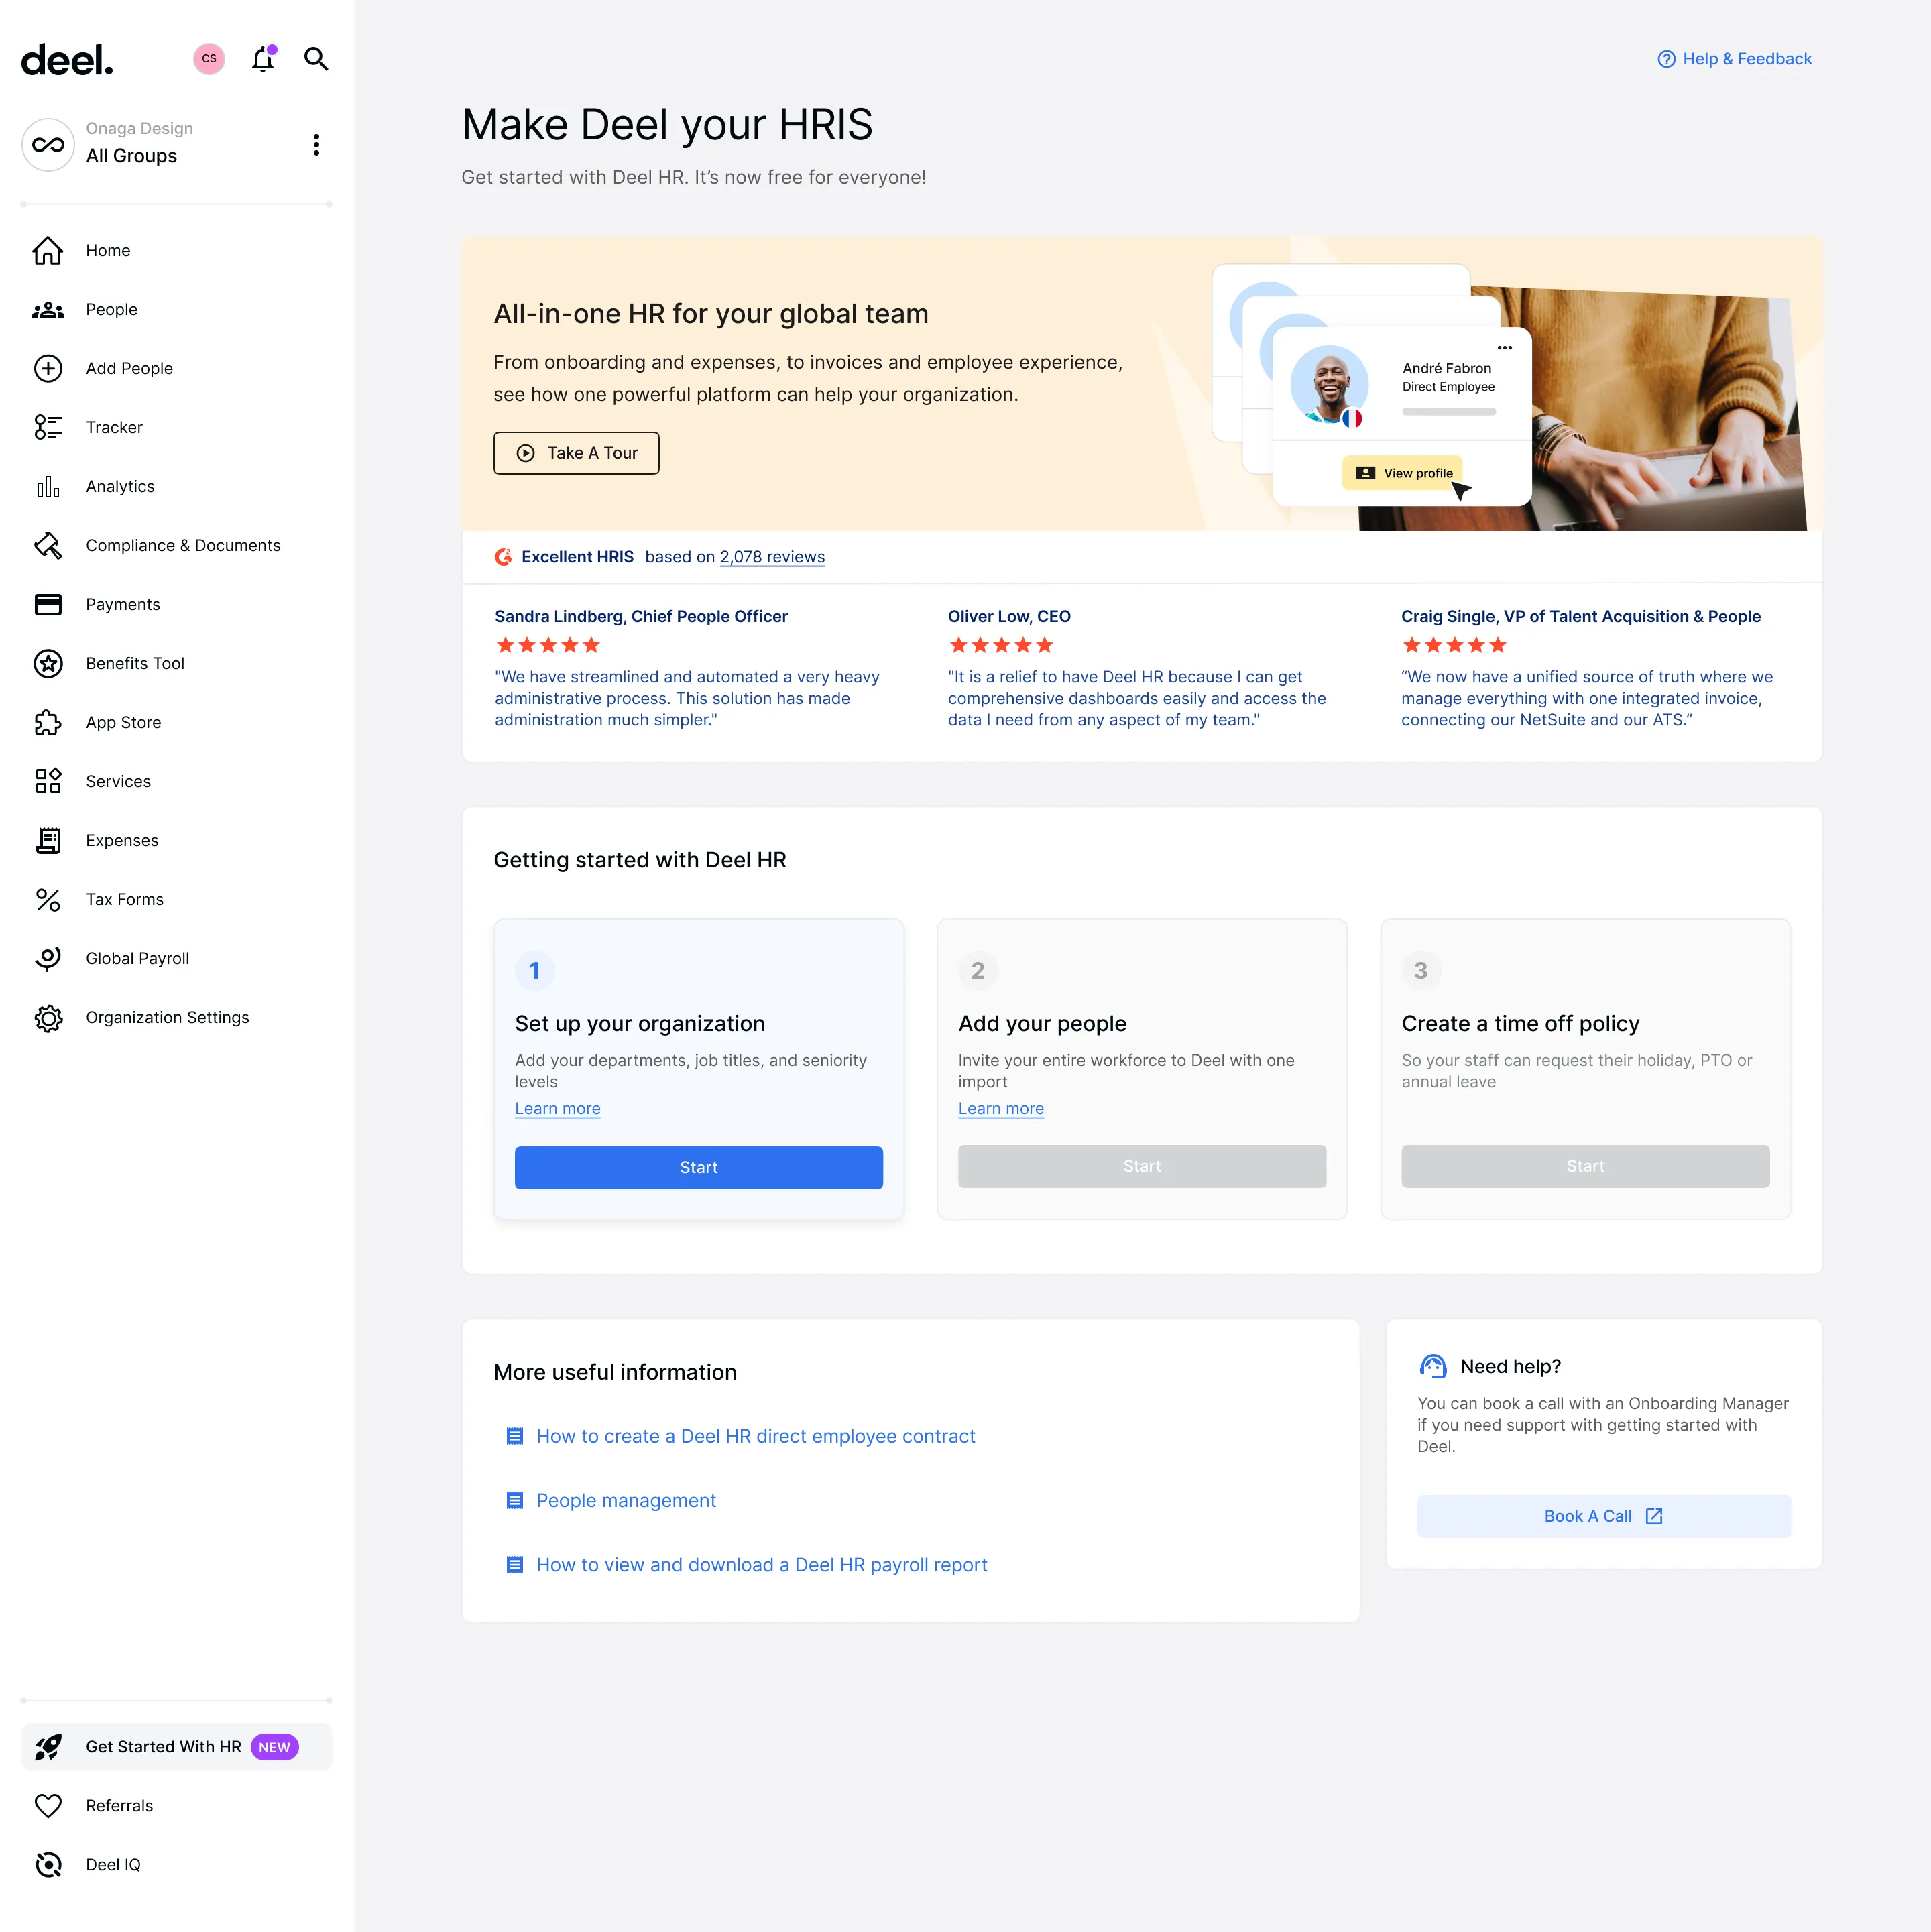Click the Analytics bar chart icon
The width and height of the screenshot is (1931, 1932).
point(48,487)
